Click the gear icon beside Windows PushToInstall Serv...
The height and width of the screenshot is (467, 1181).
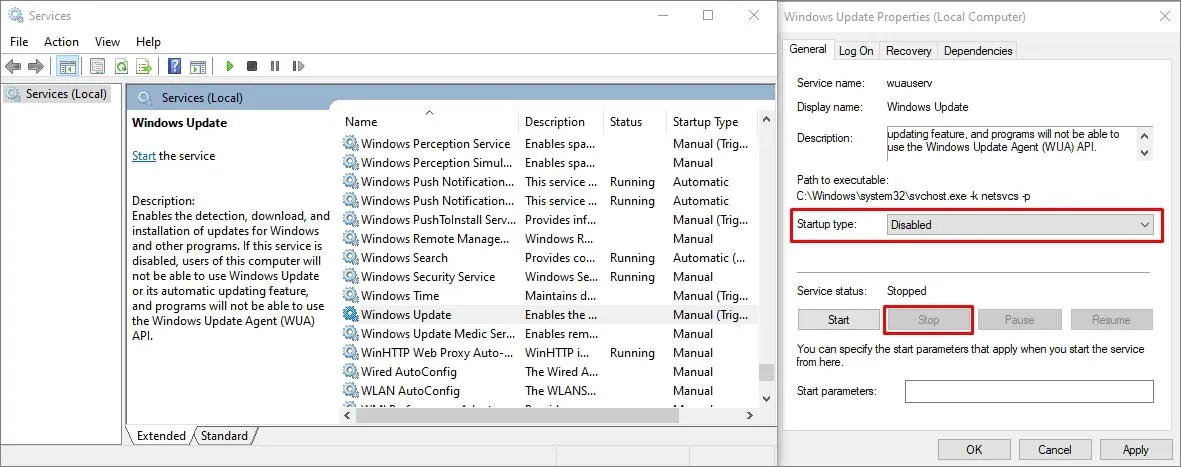(350, 219)
